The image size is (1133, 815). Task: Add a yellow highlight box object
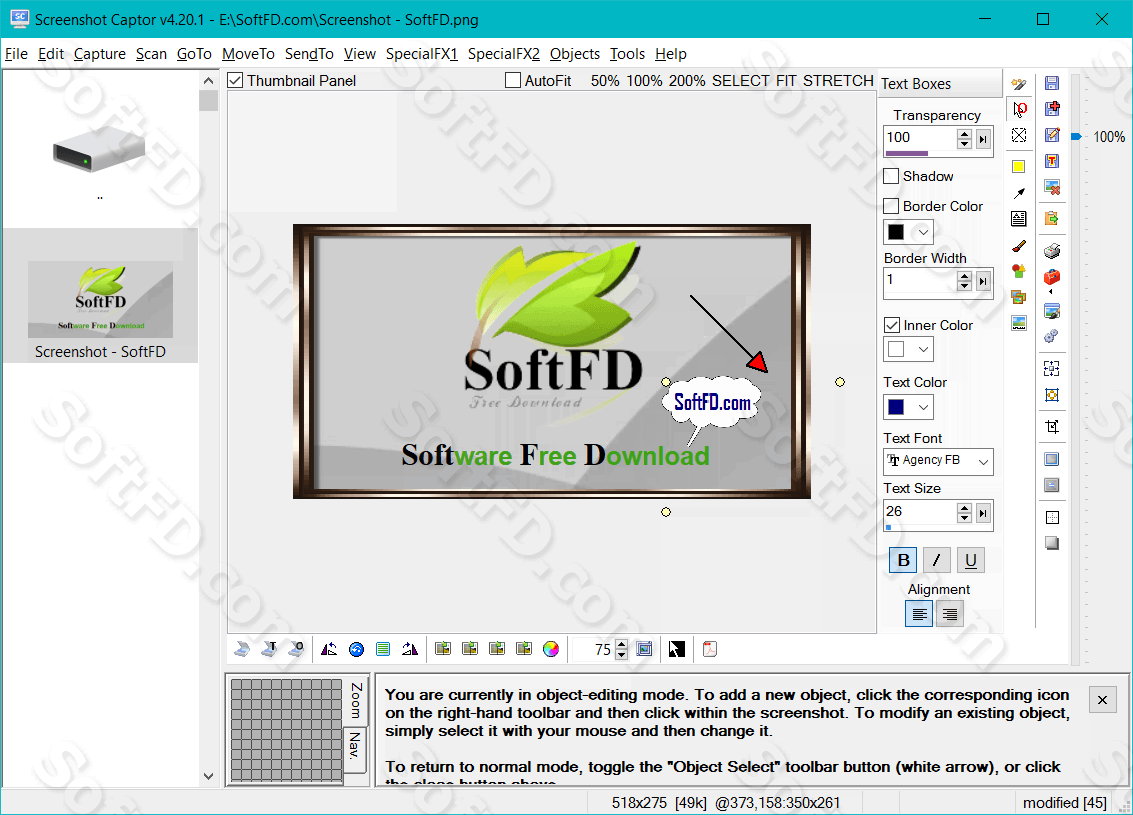(x=1019, y=167)
